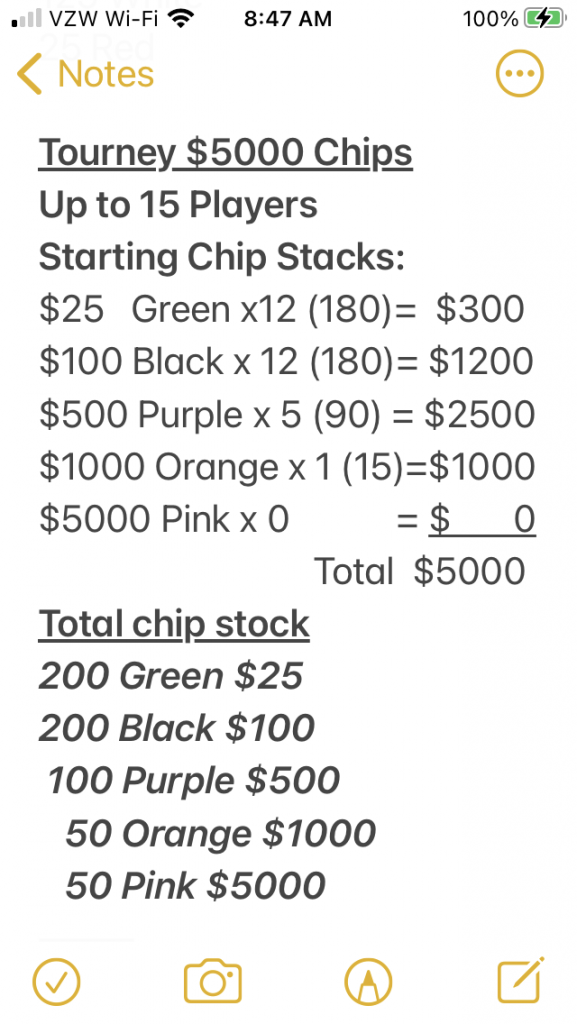The height and width of the screenshot is (1024, 577).
Task: Tap the Wi-Fi signal status icon
Action: (x=183, y=18)
